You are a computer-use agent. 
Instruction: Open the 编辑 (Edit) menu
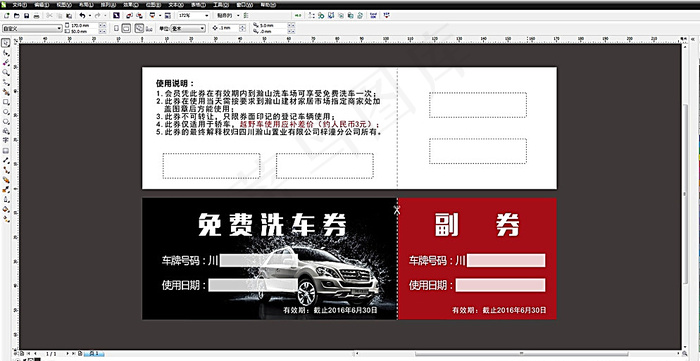(x=42, y=5)
